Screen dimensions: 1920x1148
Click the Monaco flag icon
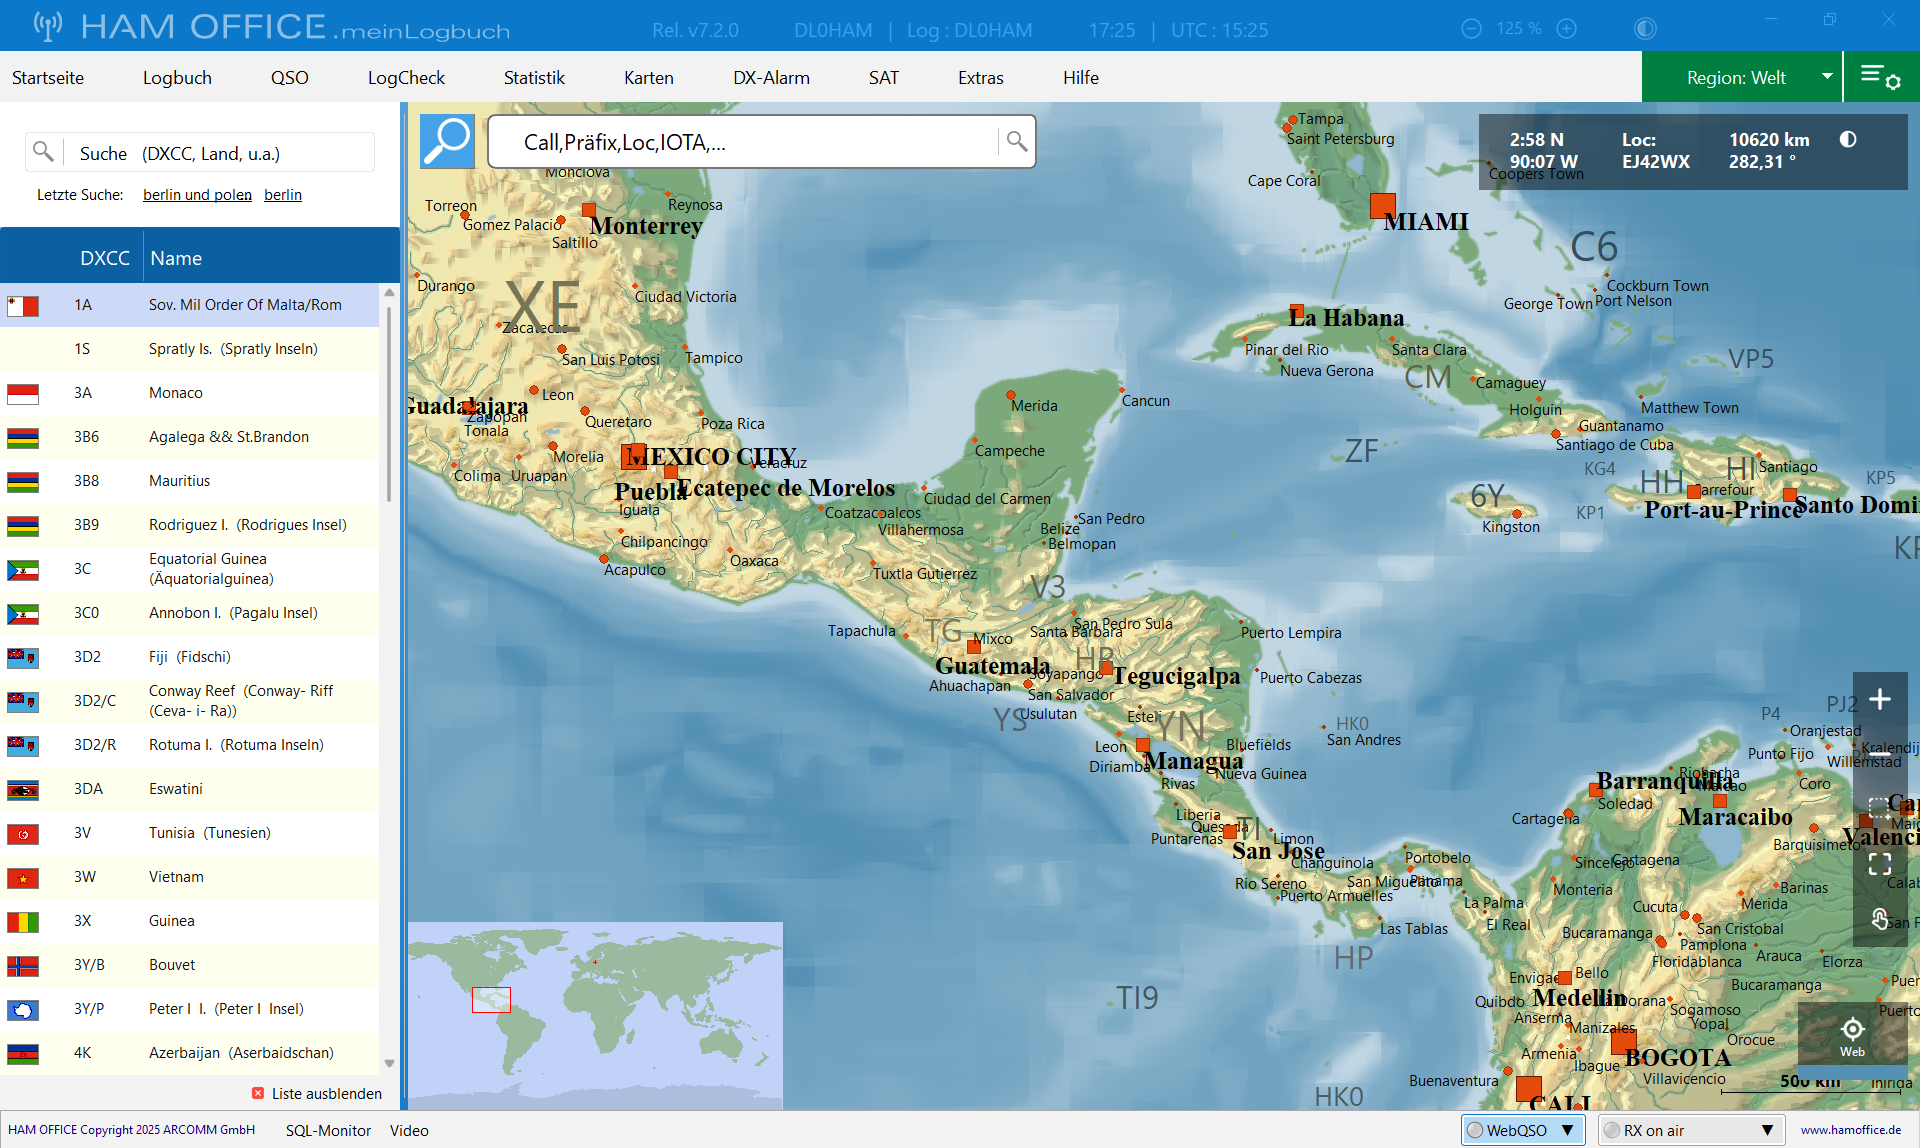23,394
